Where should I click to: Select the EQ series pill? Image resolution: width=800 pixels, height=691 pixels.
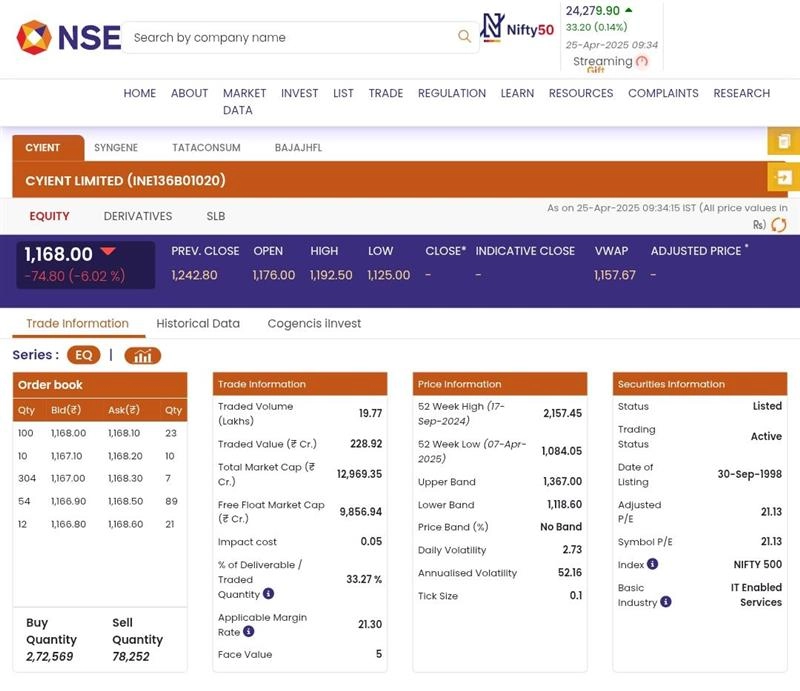(x=83, y=355)
